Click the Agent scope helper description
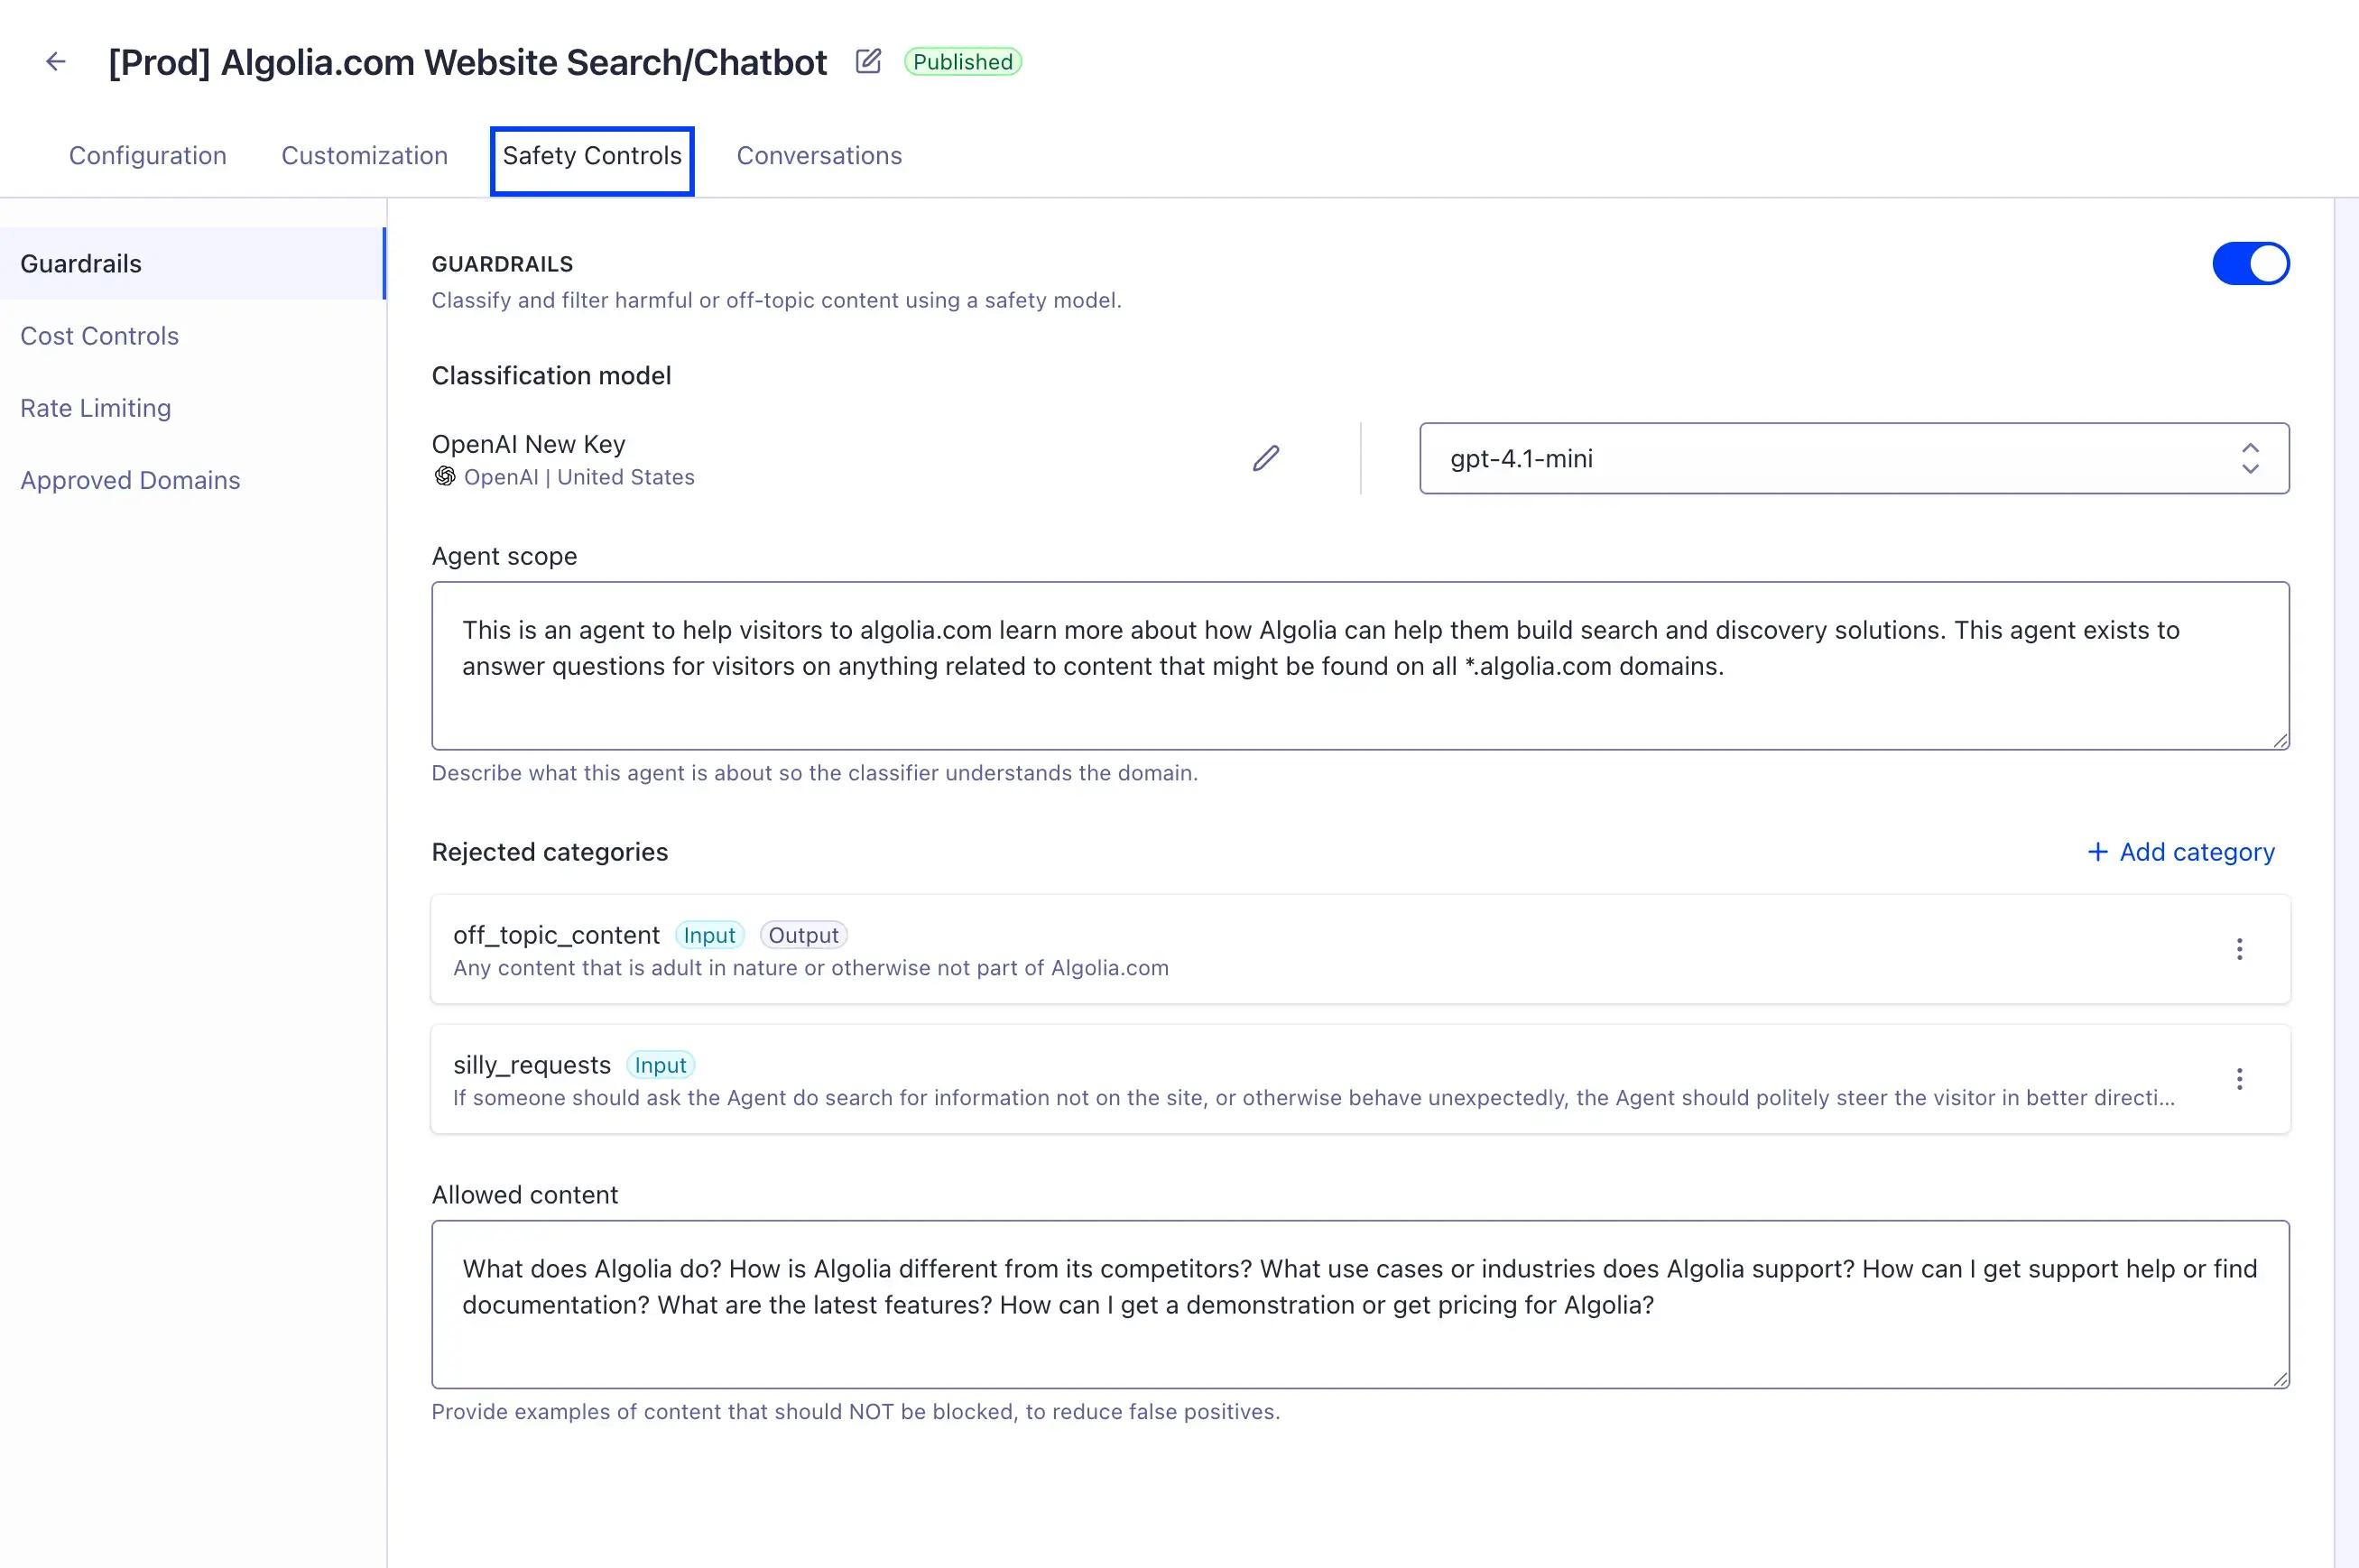2359x1568 pixels. (814, 773)
